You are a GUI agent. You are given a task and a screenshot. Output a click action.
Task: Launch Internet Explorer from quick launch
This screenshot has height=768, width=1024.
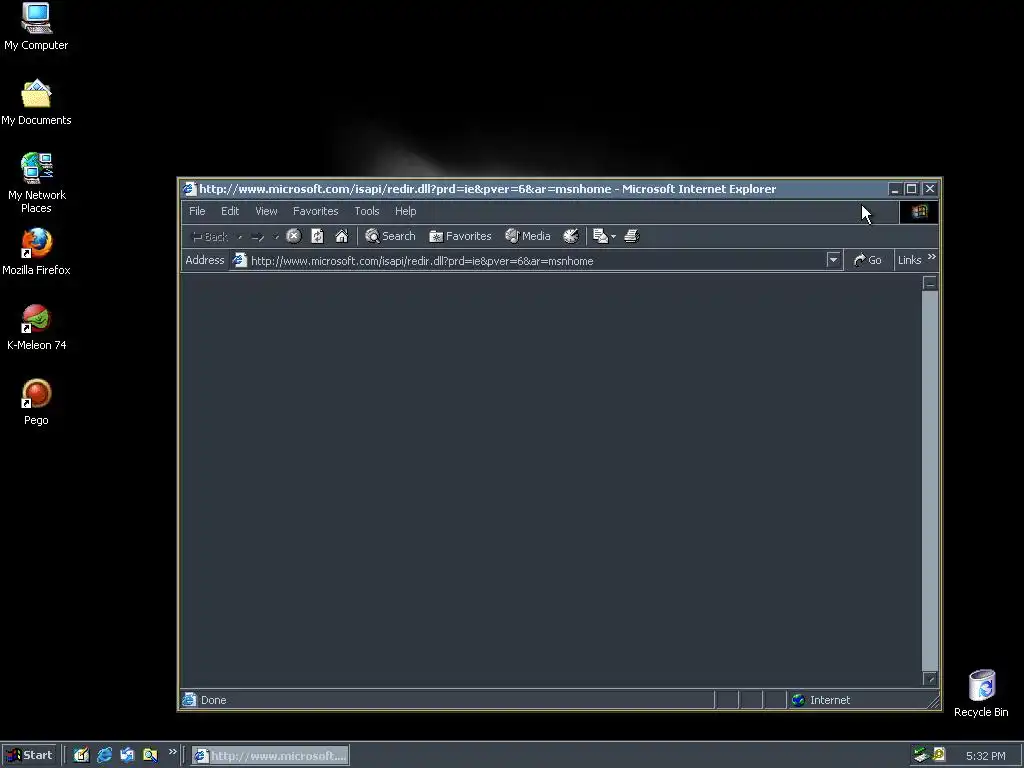click(104, 756)
